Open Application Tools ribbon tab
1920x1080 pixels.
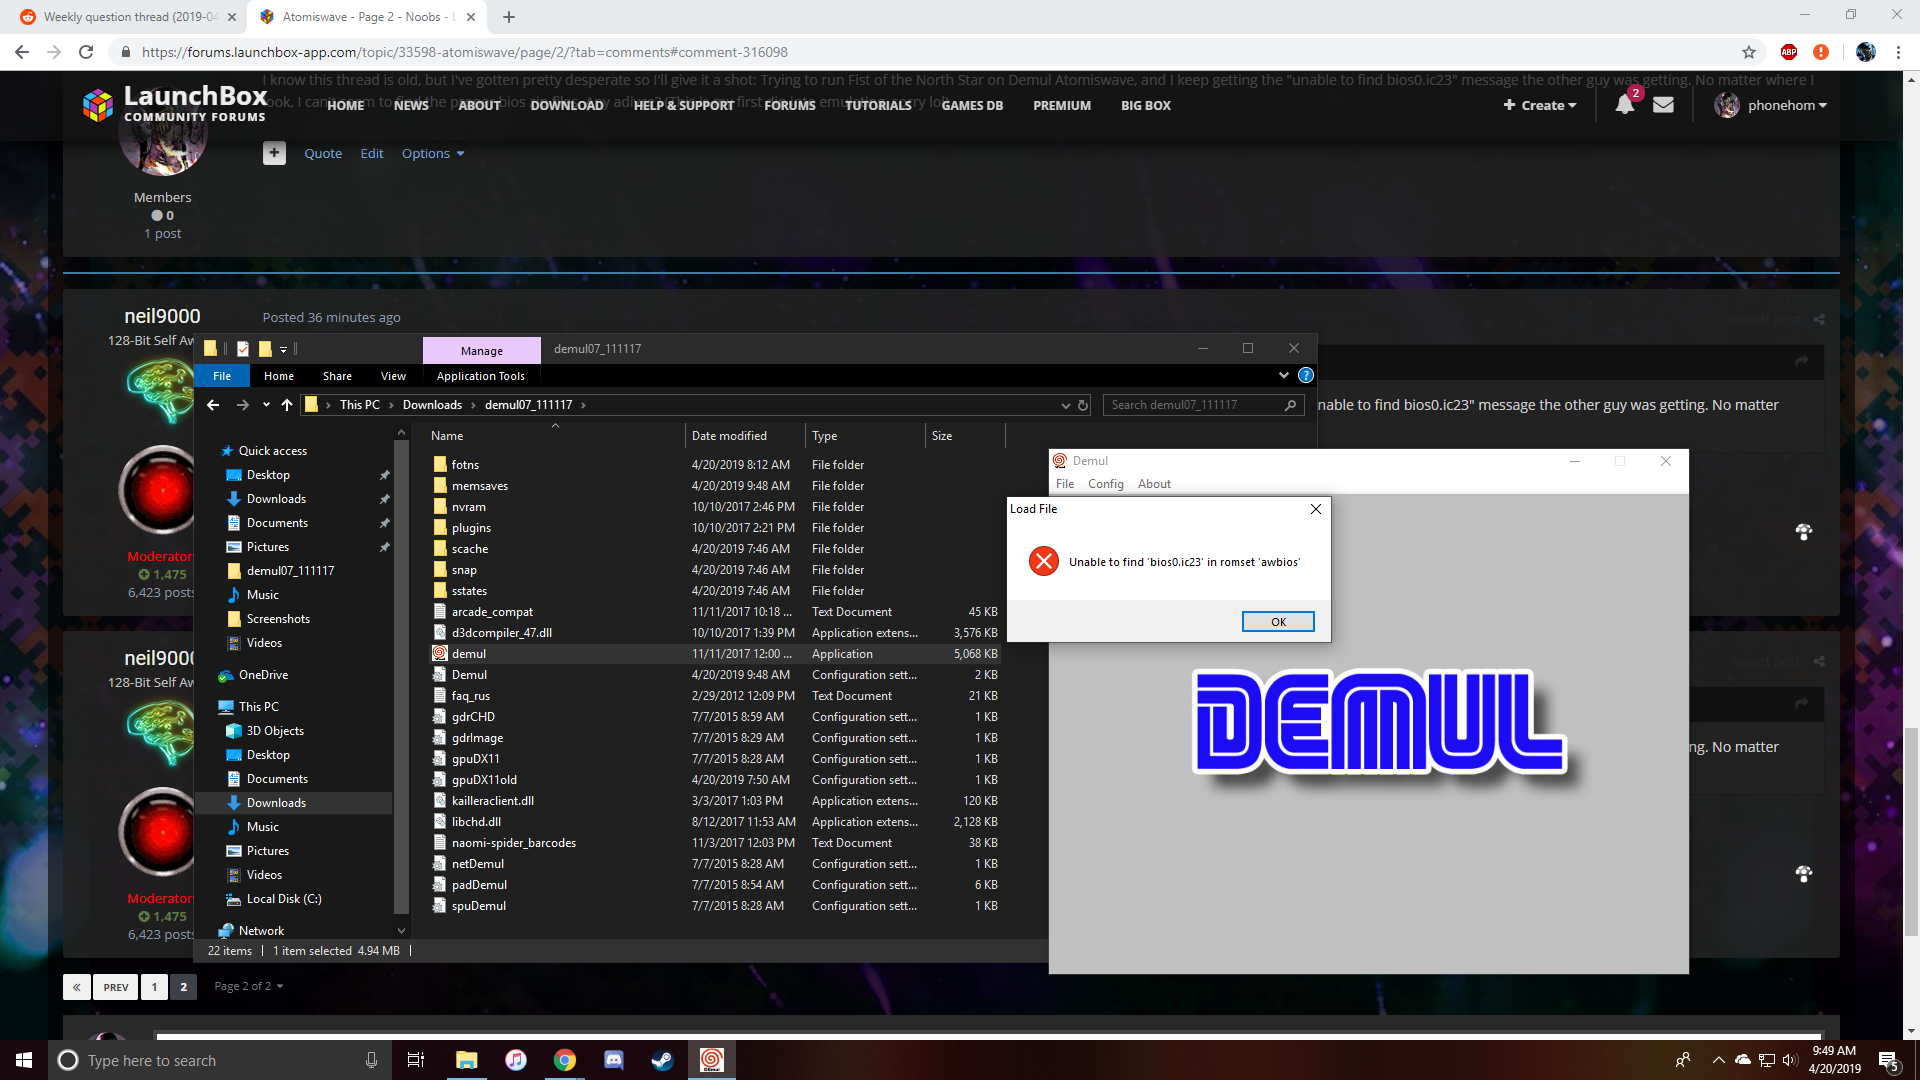[481, 376]
